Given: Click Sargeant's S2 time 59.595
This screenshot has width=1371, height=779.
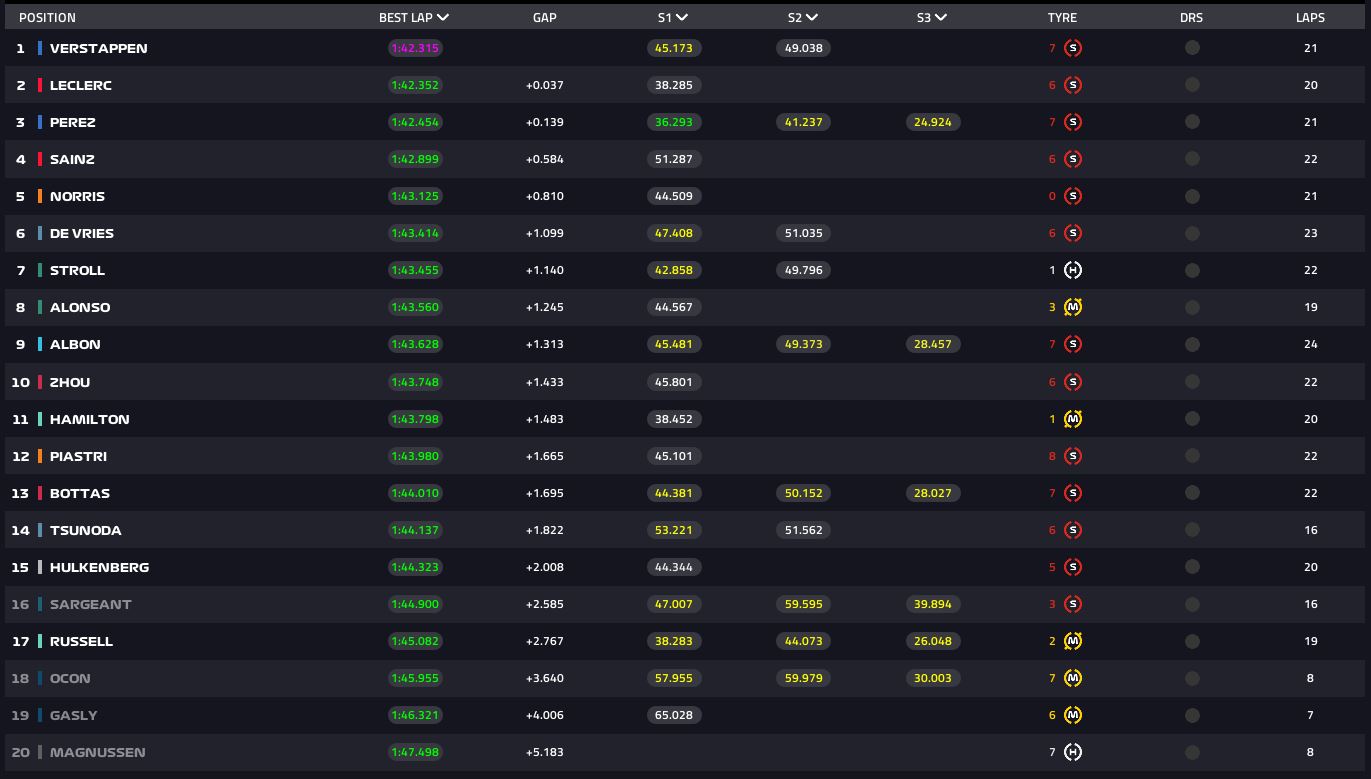Looking at the screenshot, I should [x=803, y=604].
